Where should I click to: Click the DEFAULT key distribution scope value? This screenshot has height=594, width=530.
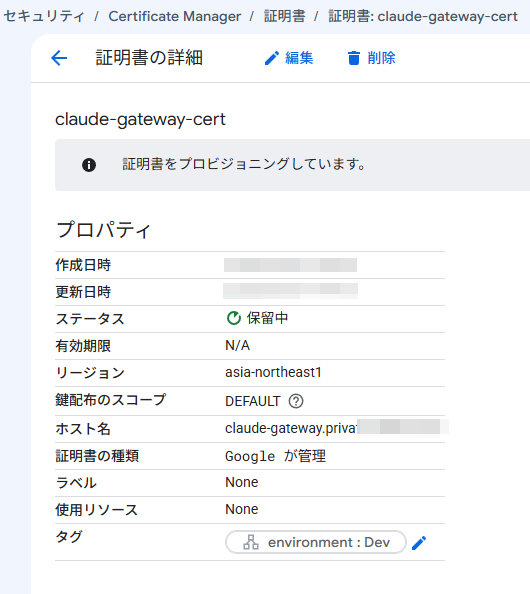click(253, 401)
